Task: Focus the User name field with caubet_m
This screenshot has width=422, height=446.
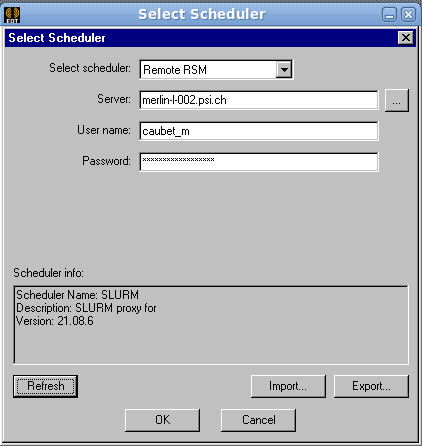Action: click(259, 131)
